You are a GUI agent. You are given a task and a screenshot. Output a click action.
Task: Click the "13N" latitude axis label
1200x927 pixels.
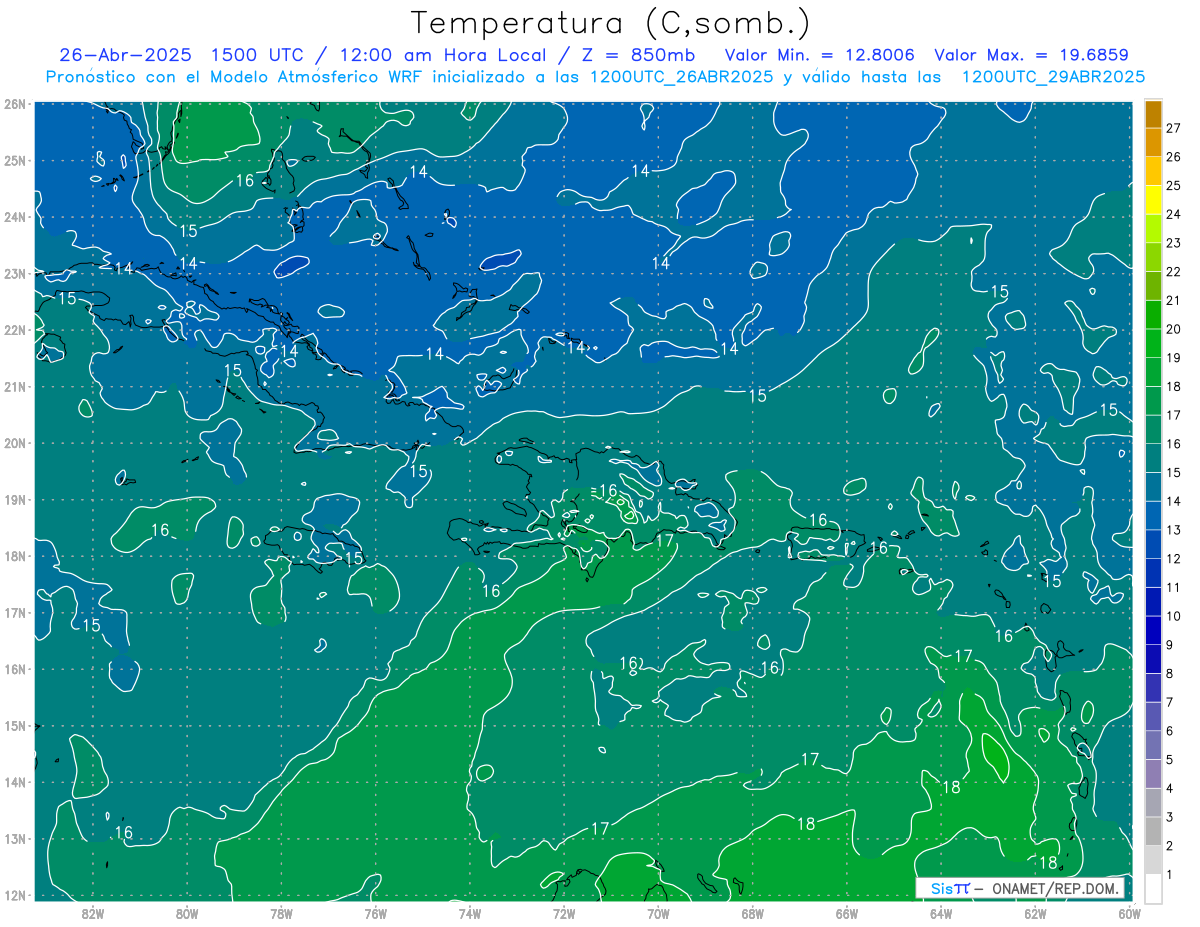14,838
